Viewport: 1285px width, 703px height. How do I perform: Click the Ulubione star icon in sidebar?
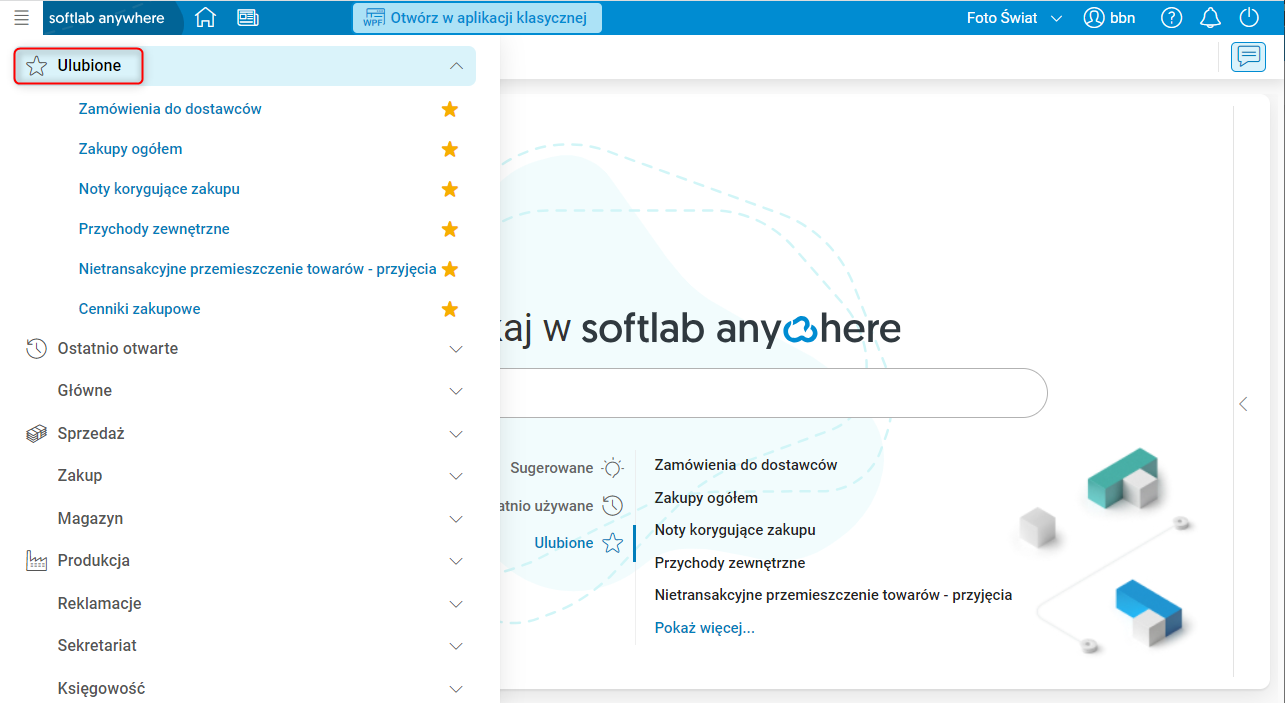(x=36, y=66)
